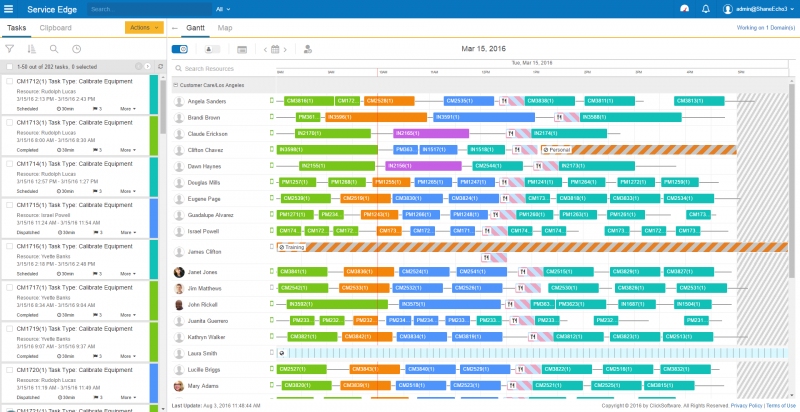Switch to the Map tab
This screenshot has height=412, width=800.
pyautogui.click(x=225, y=28)
